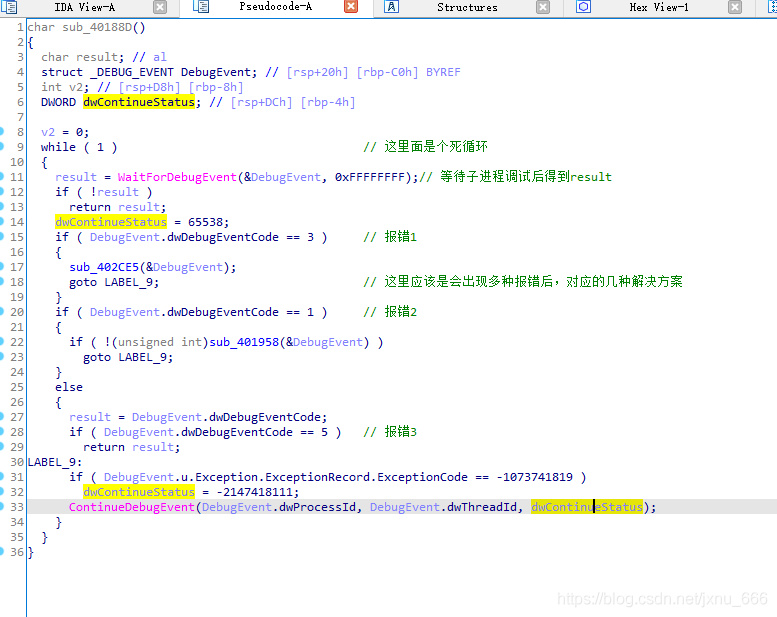777x617 pixels.
Task: Click LABEL_9 in goto on line 23
Action: (x=142, y=357)
